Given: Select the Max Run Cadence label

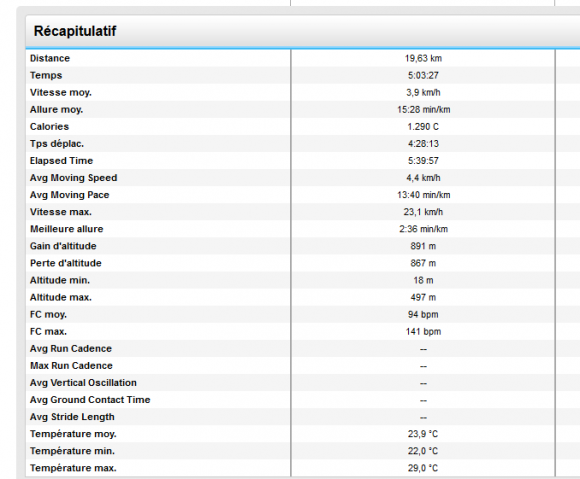Looking at the screenshot, I should click(71, 365).
